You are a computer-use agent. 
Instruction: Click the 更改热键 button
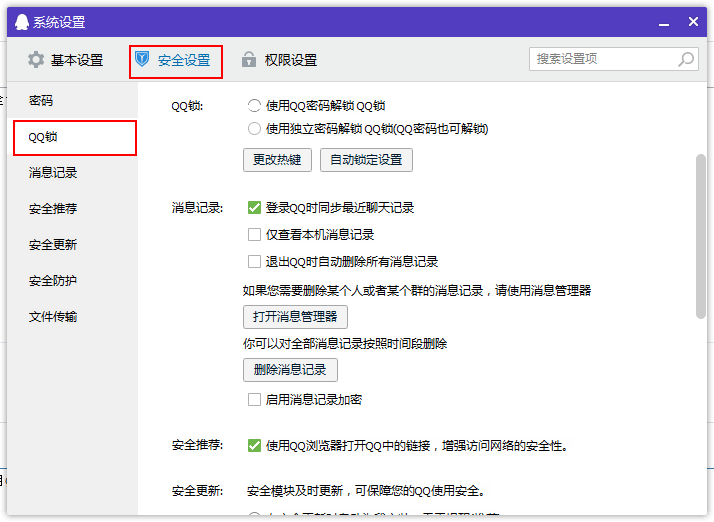pos(277,160)
